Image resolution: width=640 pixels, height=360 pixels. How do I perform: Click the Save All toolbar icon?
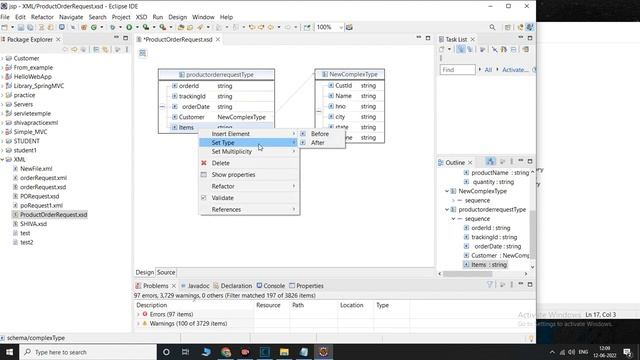(x=30, y=27)
